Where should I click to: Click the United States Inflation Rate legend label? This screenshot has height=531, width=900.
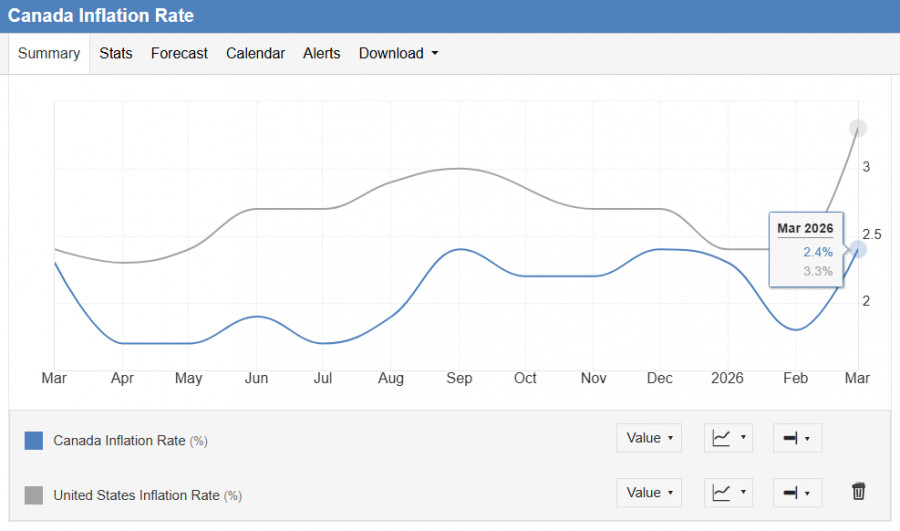click(x=137, y=494)
